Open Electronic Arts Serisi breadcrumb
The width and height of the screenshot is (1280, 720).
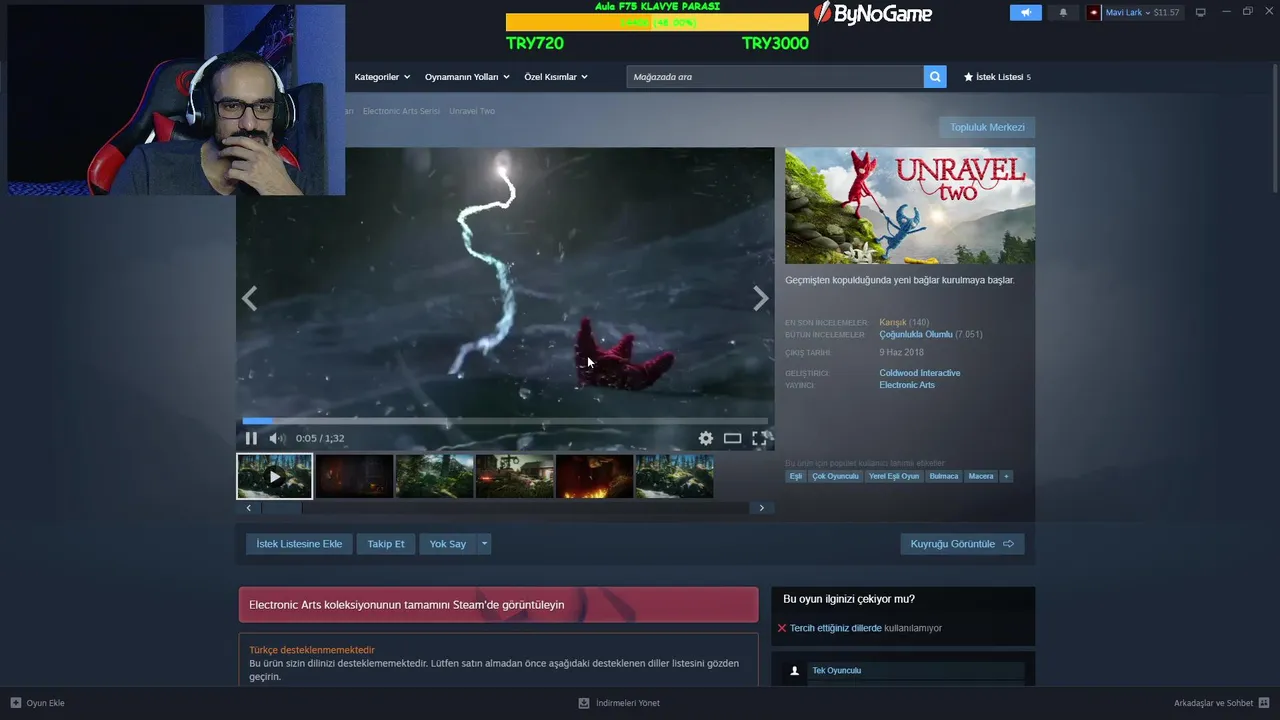click(401, 111)
